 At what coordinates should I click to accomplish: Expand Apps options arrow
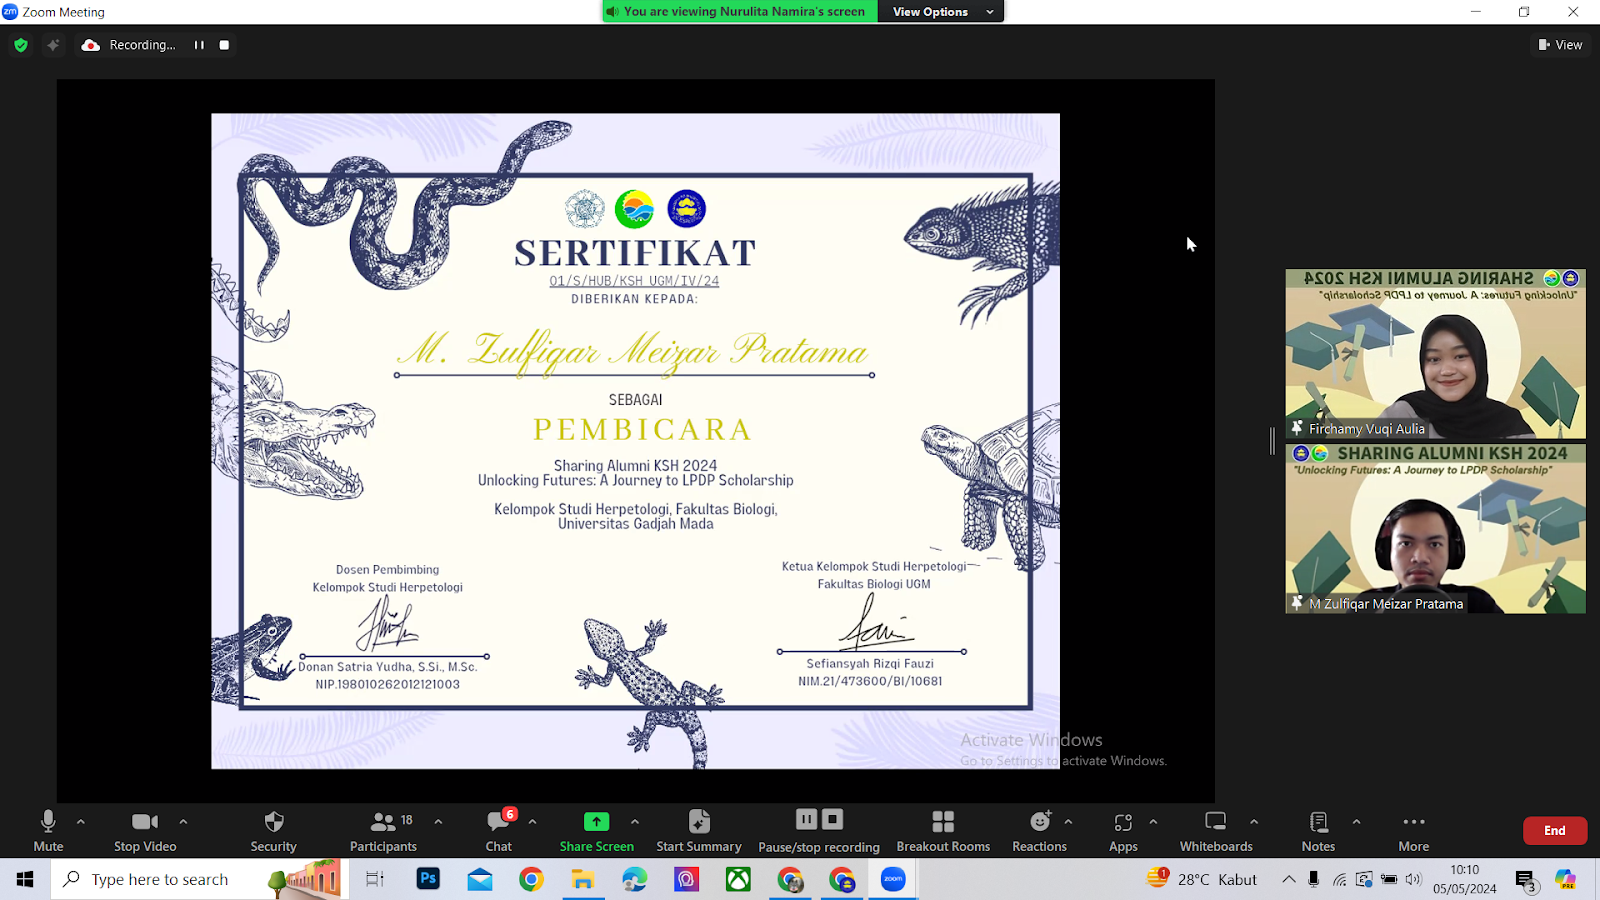(x=1153, y=822)
